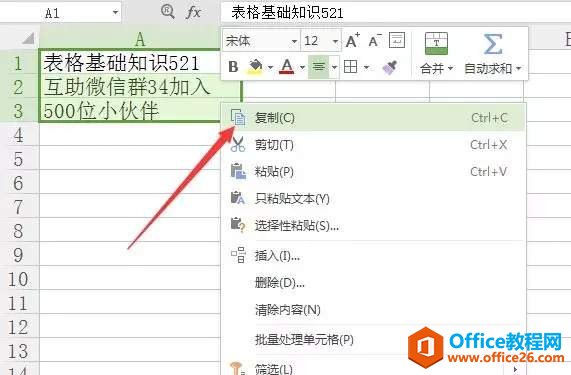Click the format painter brush icon
Screen dimensions: 571x375
click(390, 67)
